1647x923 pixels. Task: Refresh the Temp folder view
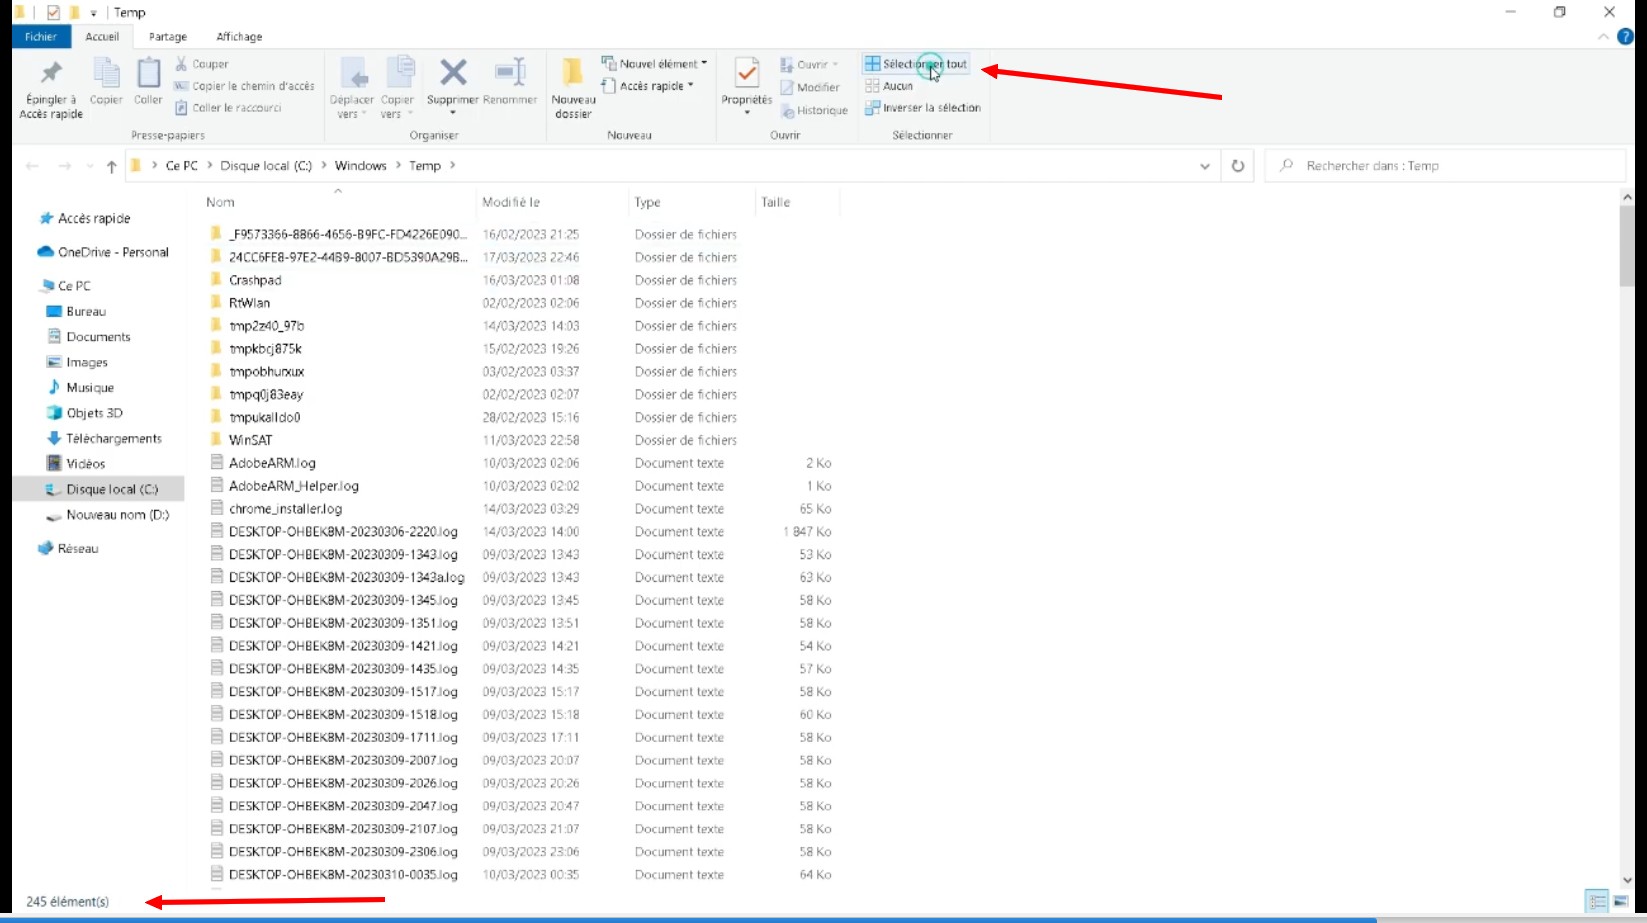pos(1238,166)
